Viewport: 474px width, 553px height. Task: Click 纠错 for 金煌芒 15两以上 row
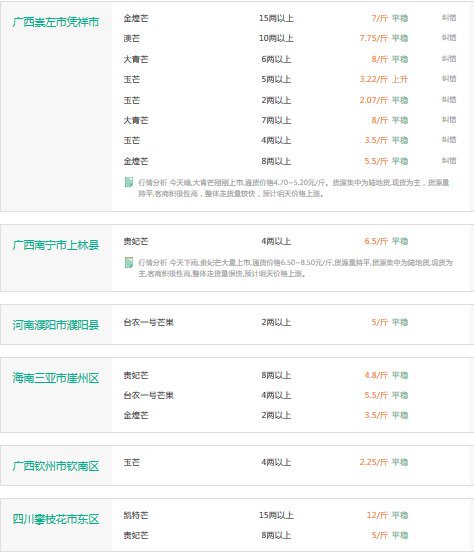(x=449, y=18)
